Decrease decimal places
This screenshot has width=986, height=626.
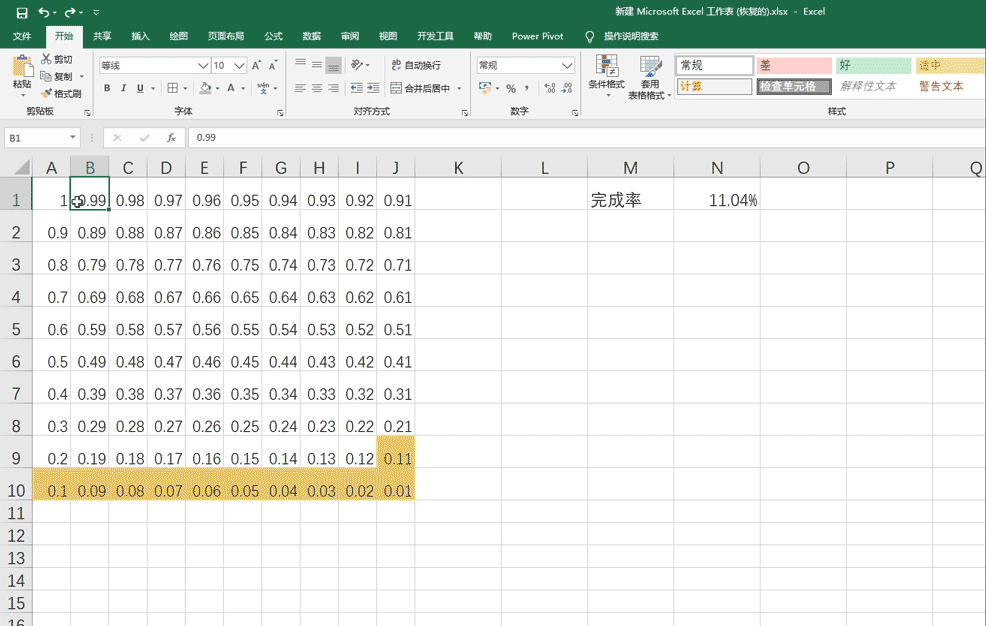(567, 89)
